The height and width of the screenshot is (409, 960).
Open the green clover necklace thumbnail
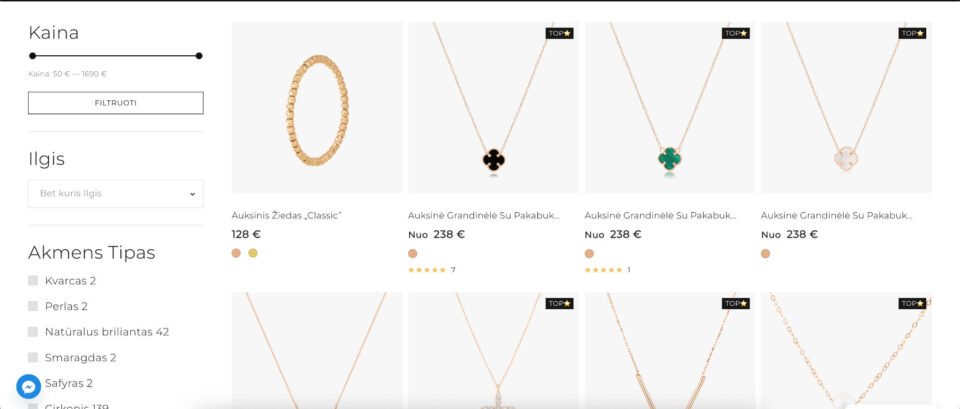pyautogui.click(x=670, y=108)
